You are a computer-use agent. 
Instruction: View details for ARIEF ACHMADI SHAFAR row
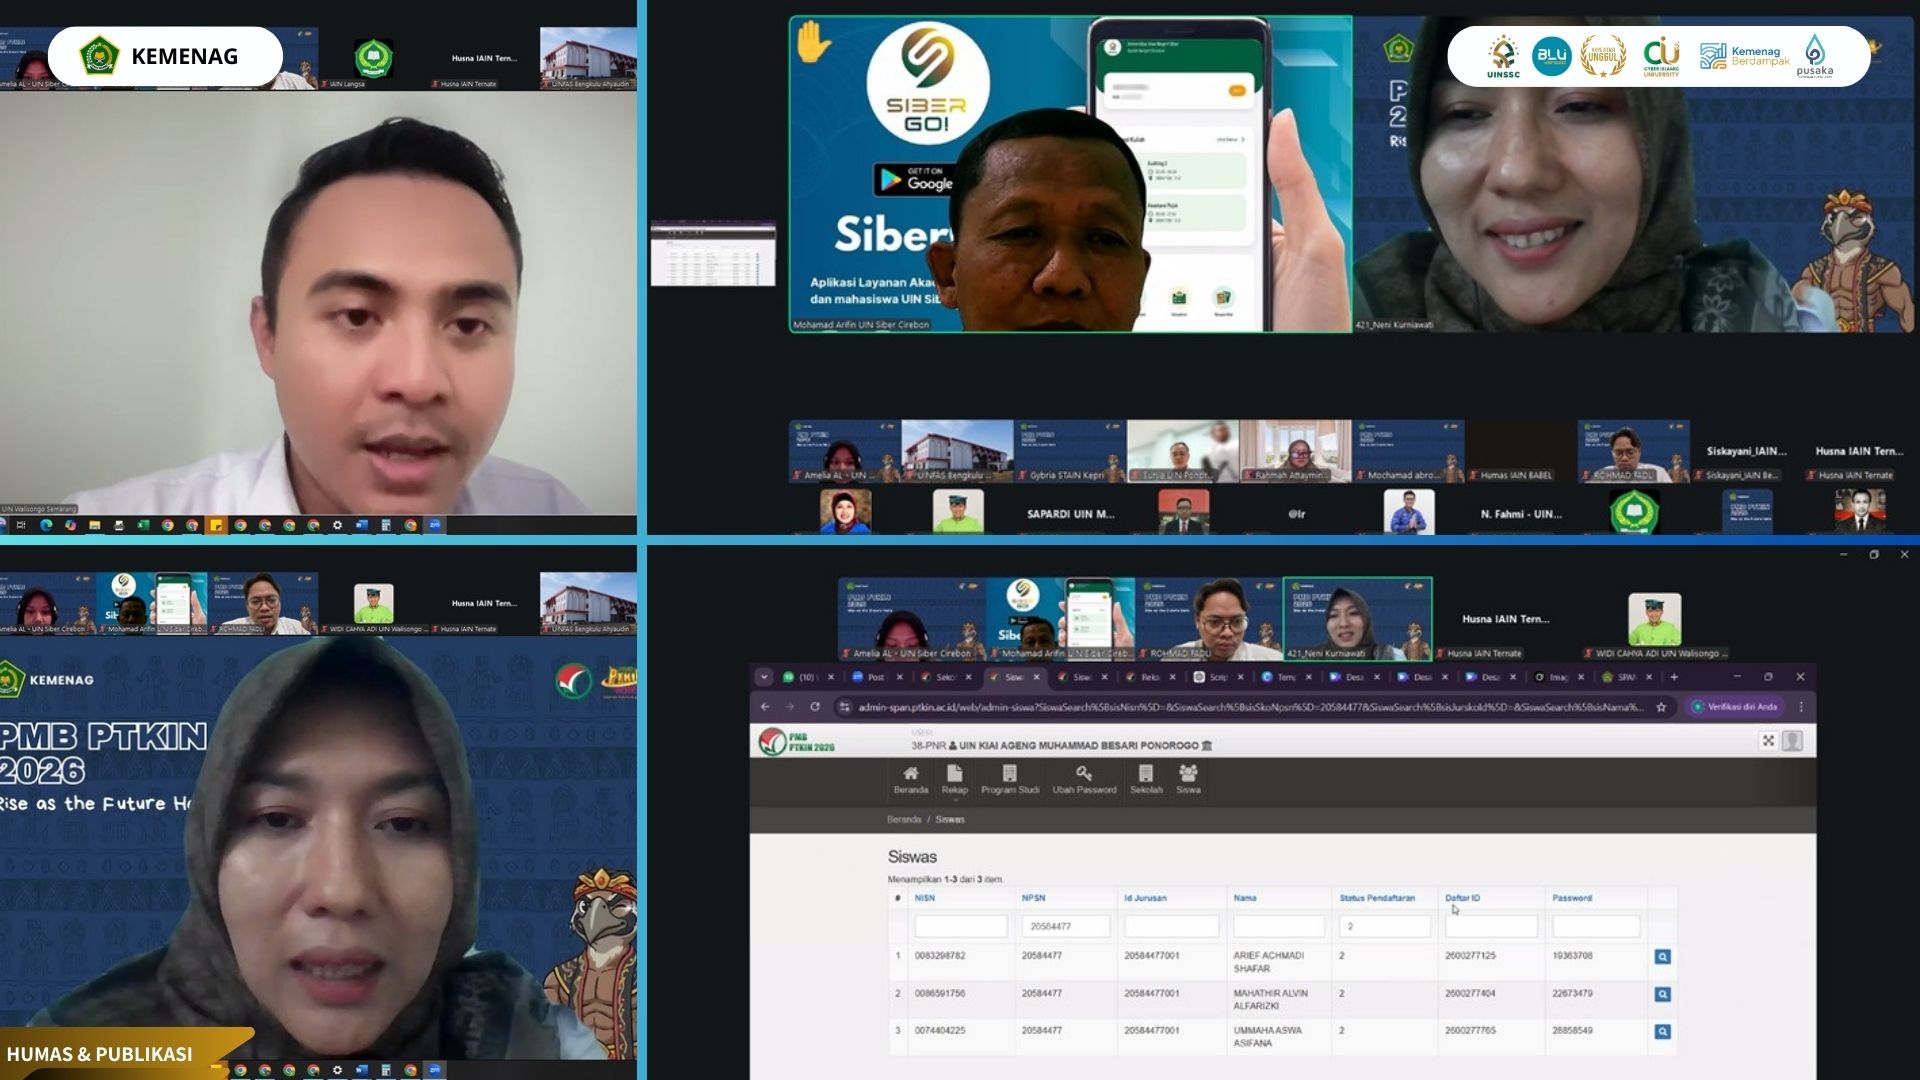1662,957
